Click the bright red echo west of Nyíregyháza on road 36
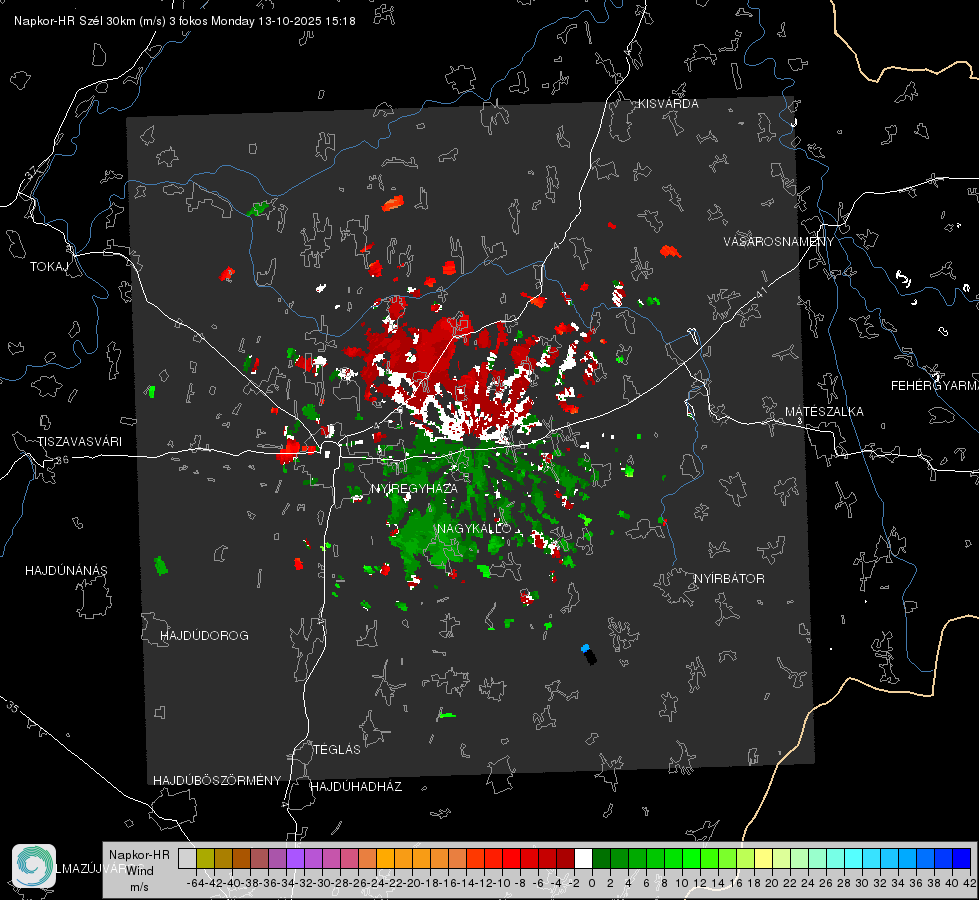Screen dimensions: 979x900 click(290, 450)
